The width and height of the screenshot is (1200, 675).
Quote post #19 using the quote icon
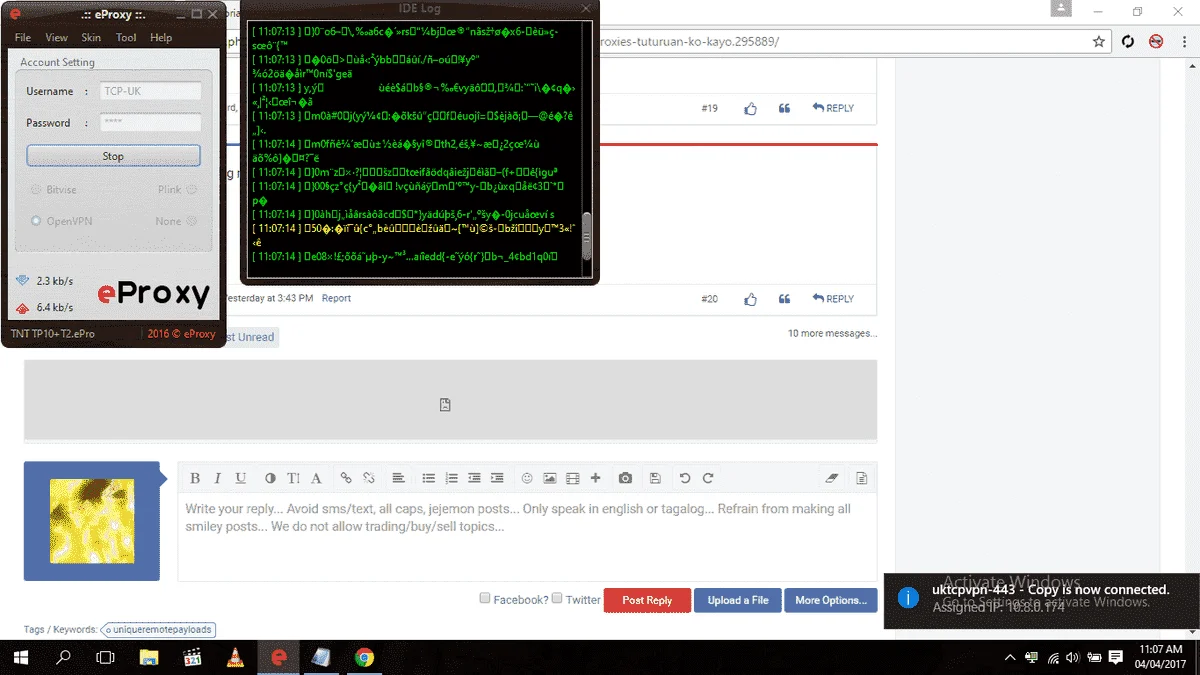[784, 108]
